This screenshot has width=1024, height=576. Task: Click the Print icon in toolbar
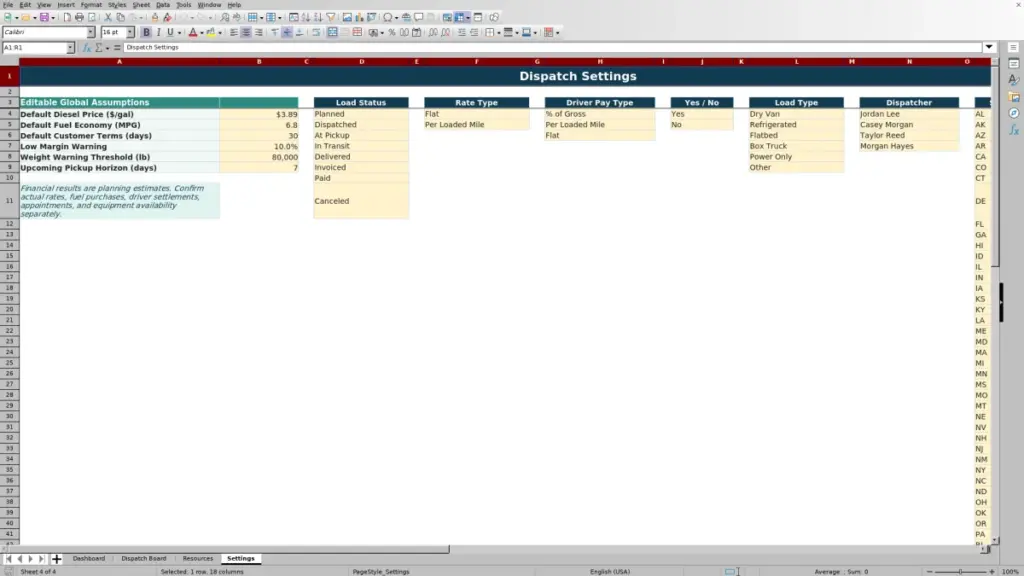click(79, 18)
